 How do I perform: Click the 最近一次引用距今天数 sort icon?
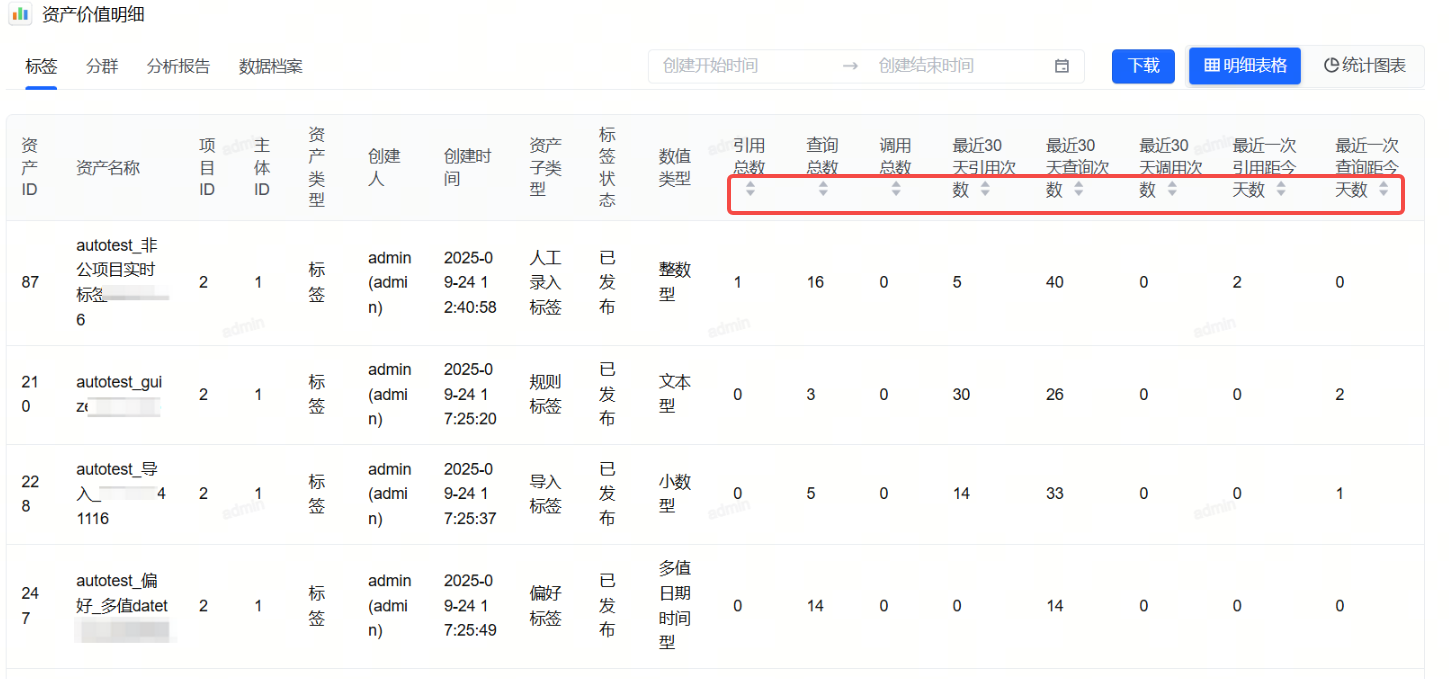[x=1281, y=189]
